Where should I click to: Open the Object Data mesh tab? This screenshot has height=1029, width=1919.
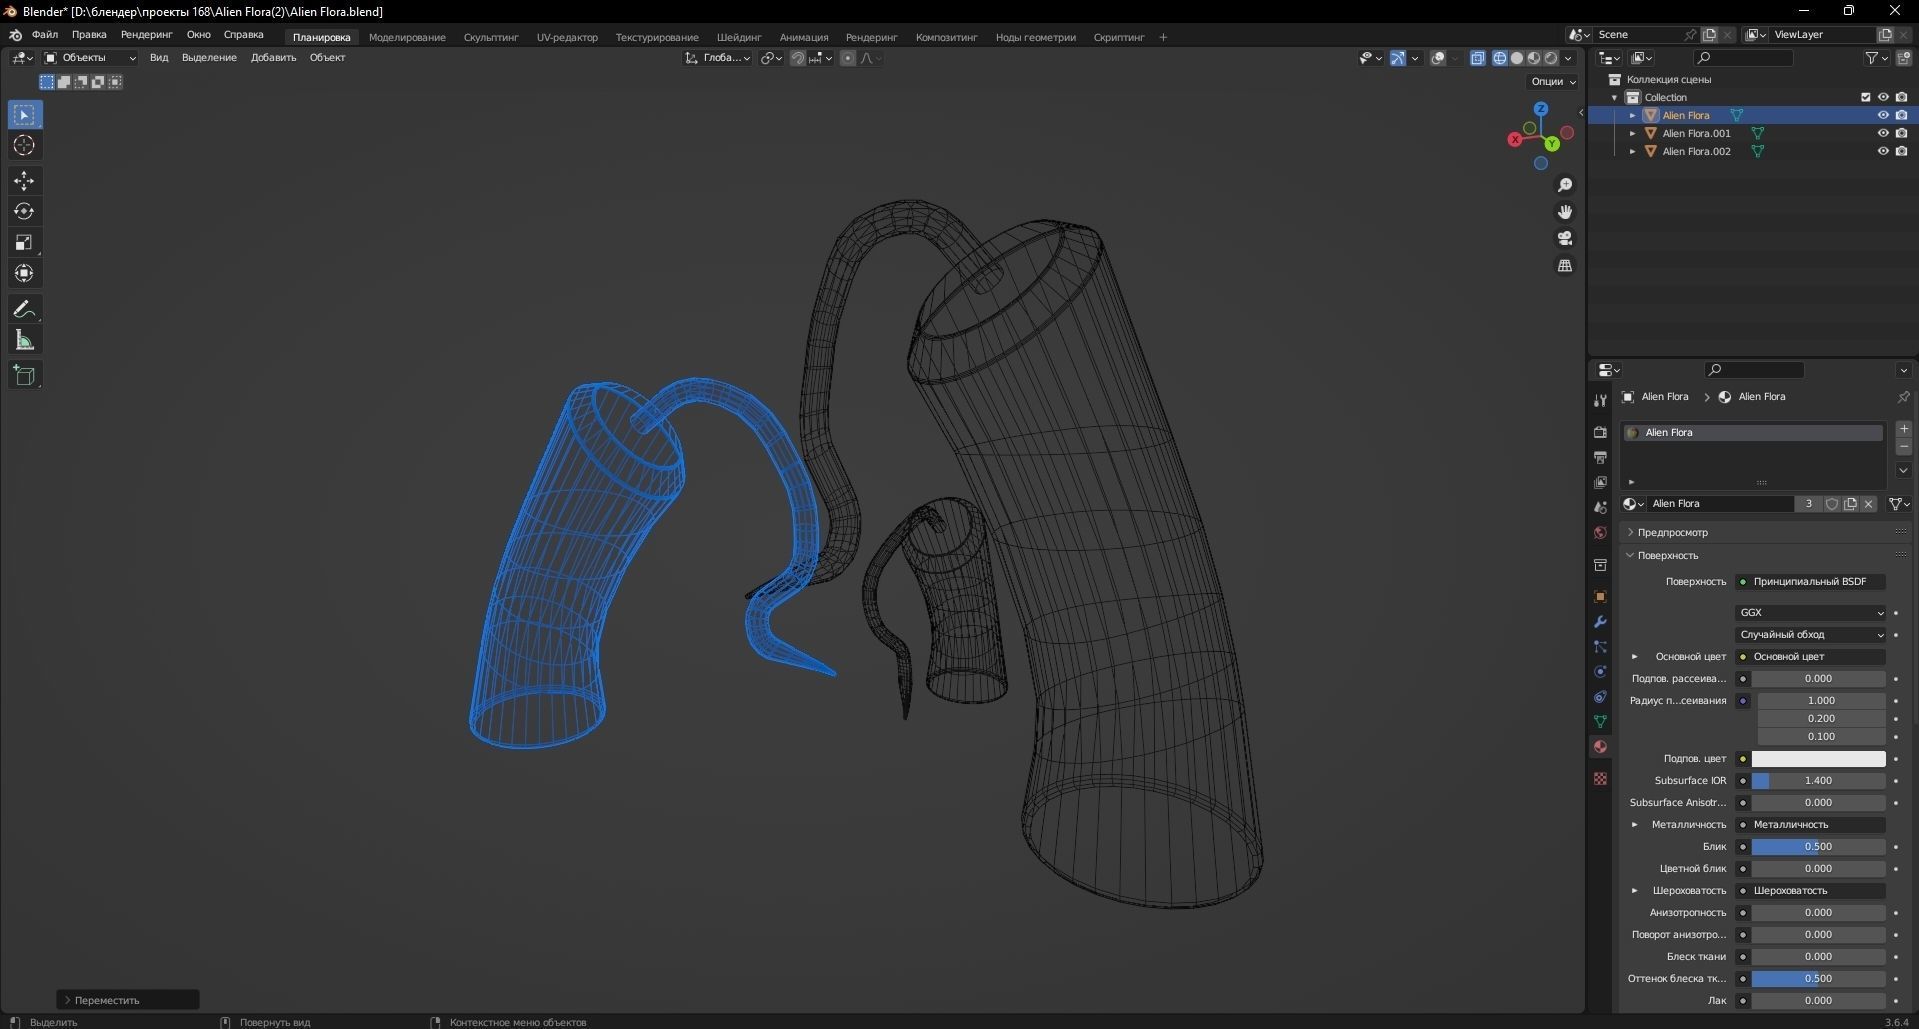pyautogui.click(x=1600, y=722)
